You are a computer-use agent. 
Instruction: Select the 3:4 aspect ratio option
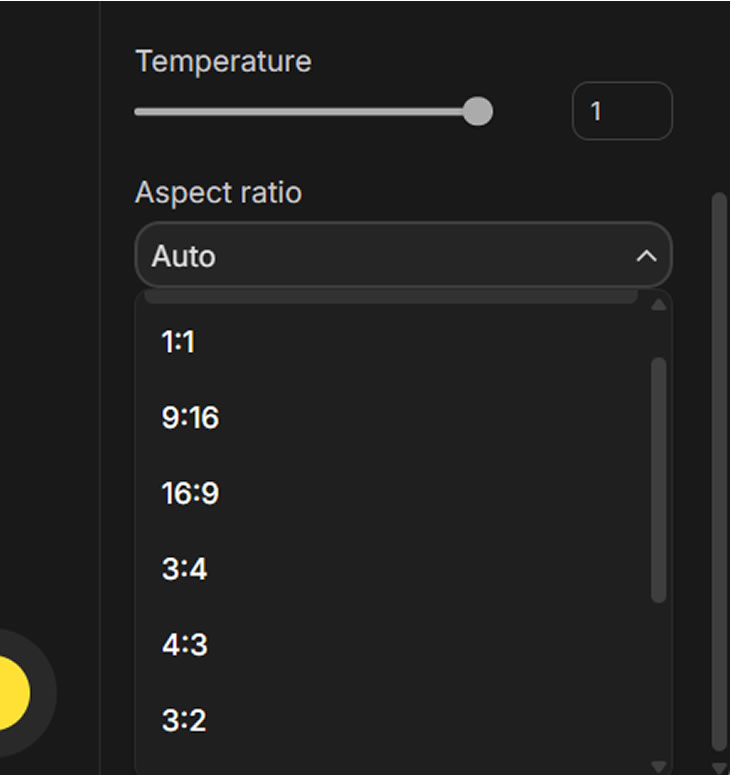[184, 569]
